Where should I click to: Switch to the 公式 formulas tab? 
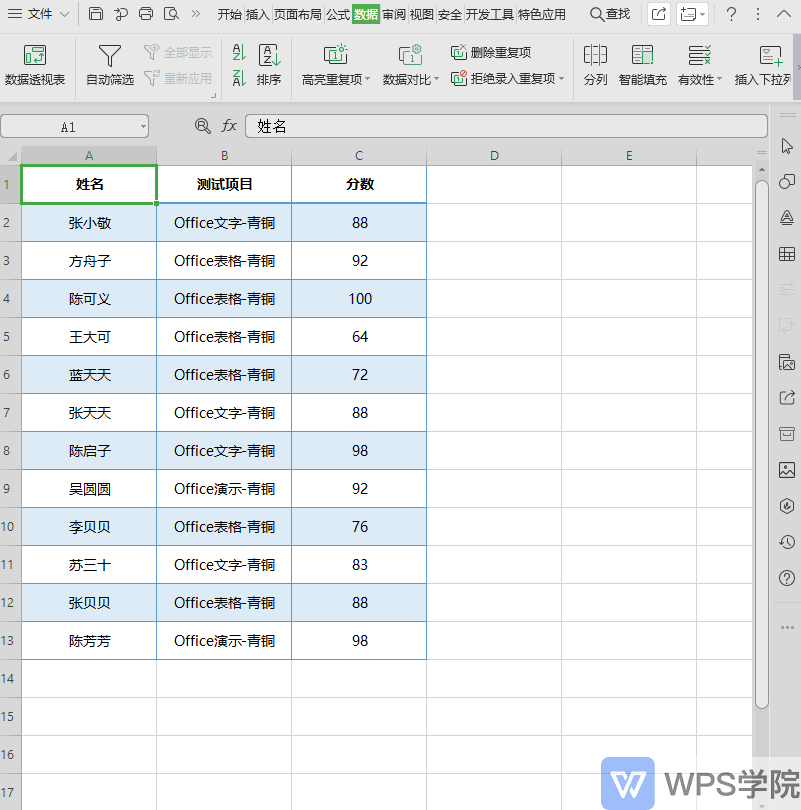[x=337, y=15]
